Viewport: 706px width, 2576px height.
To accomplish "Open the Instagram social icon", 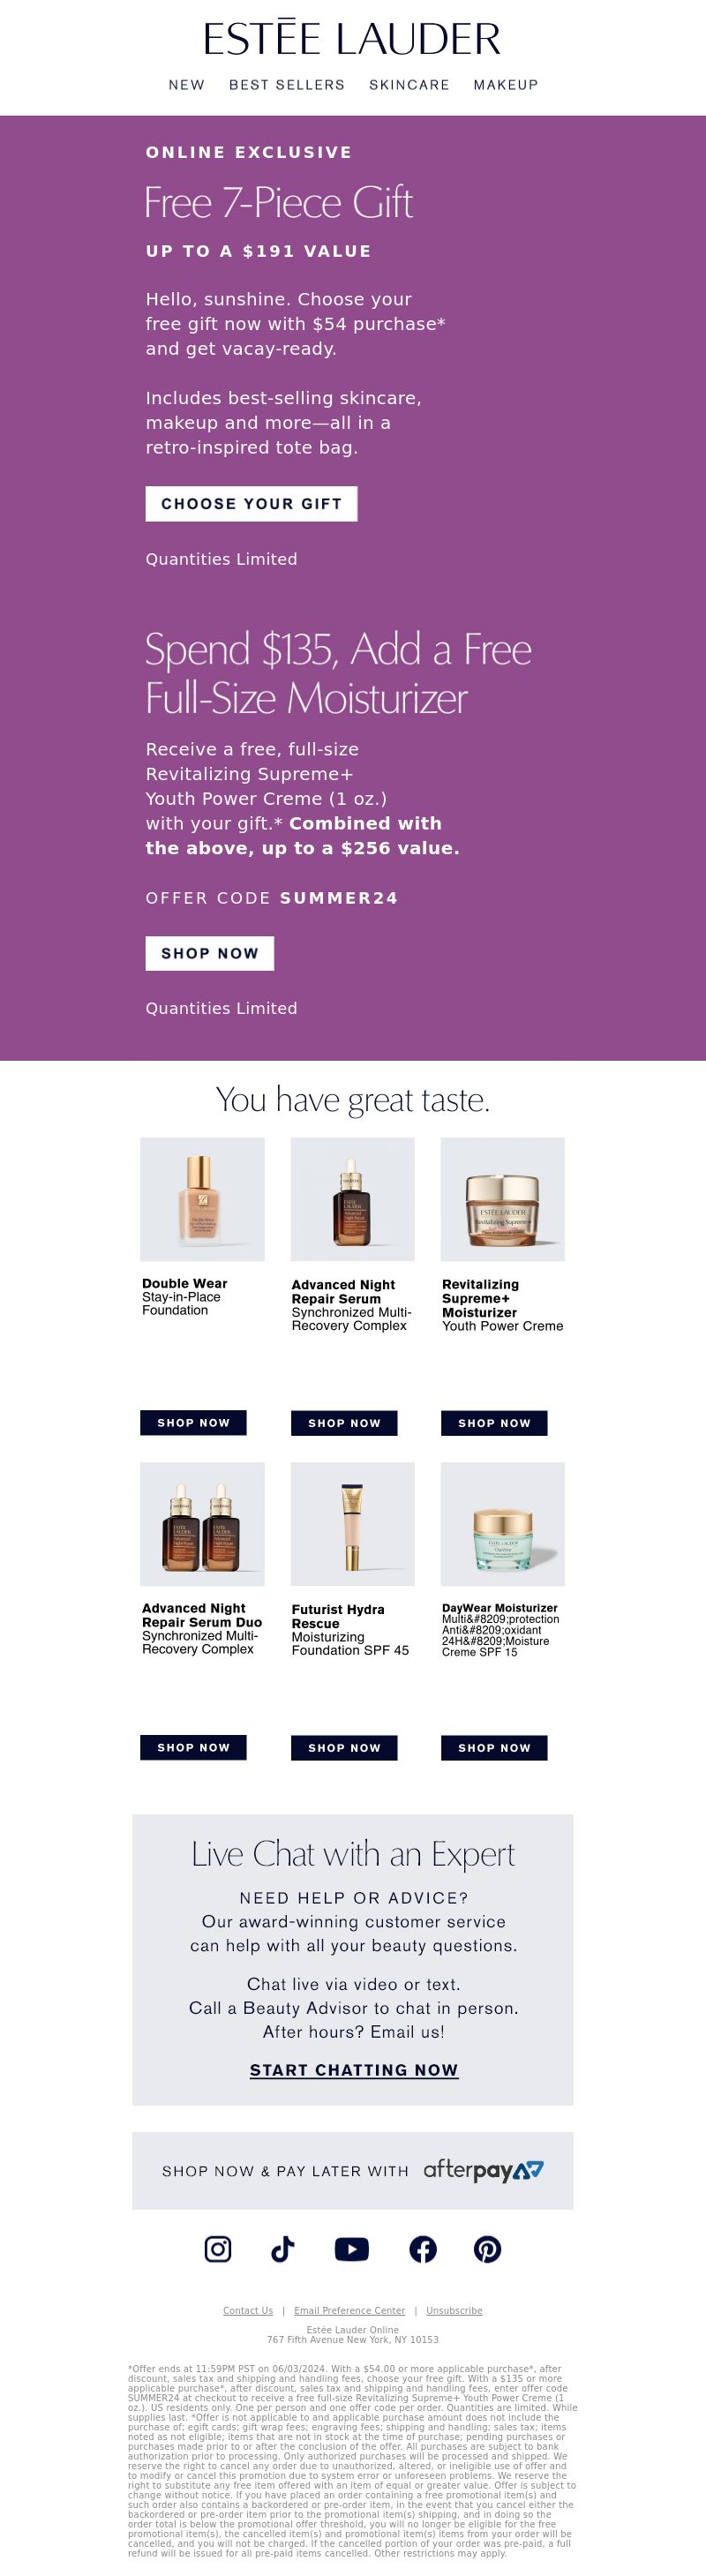I will (x=218, y=2249).
